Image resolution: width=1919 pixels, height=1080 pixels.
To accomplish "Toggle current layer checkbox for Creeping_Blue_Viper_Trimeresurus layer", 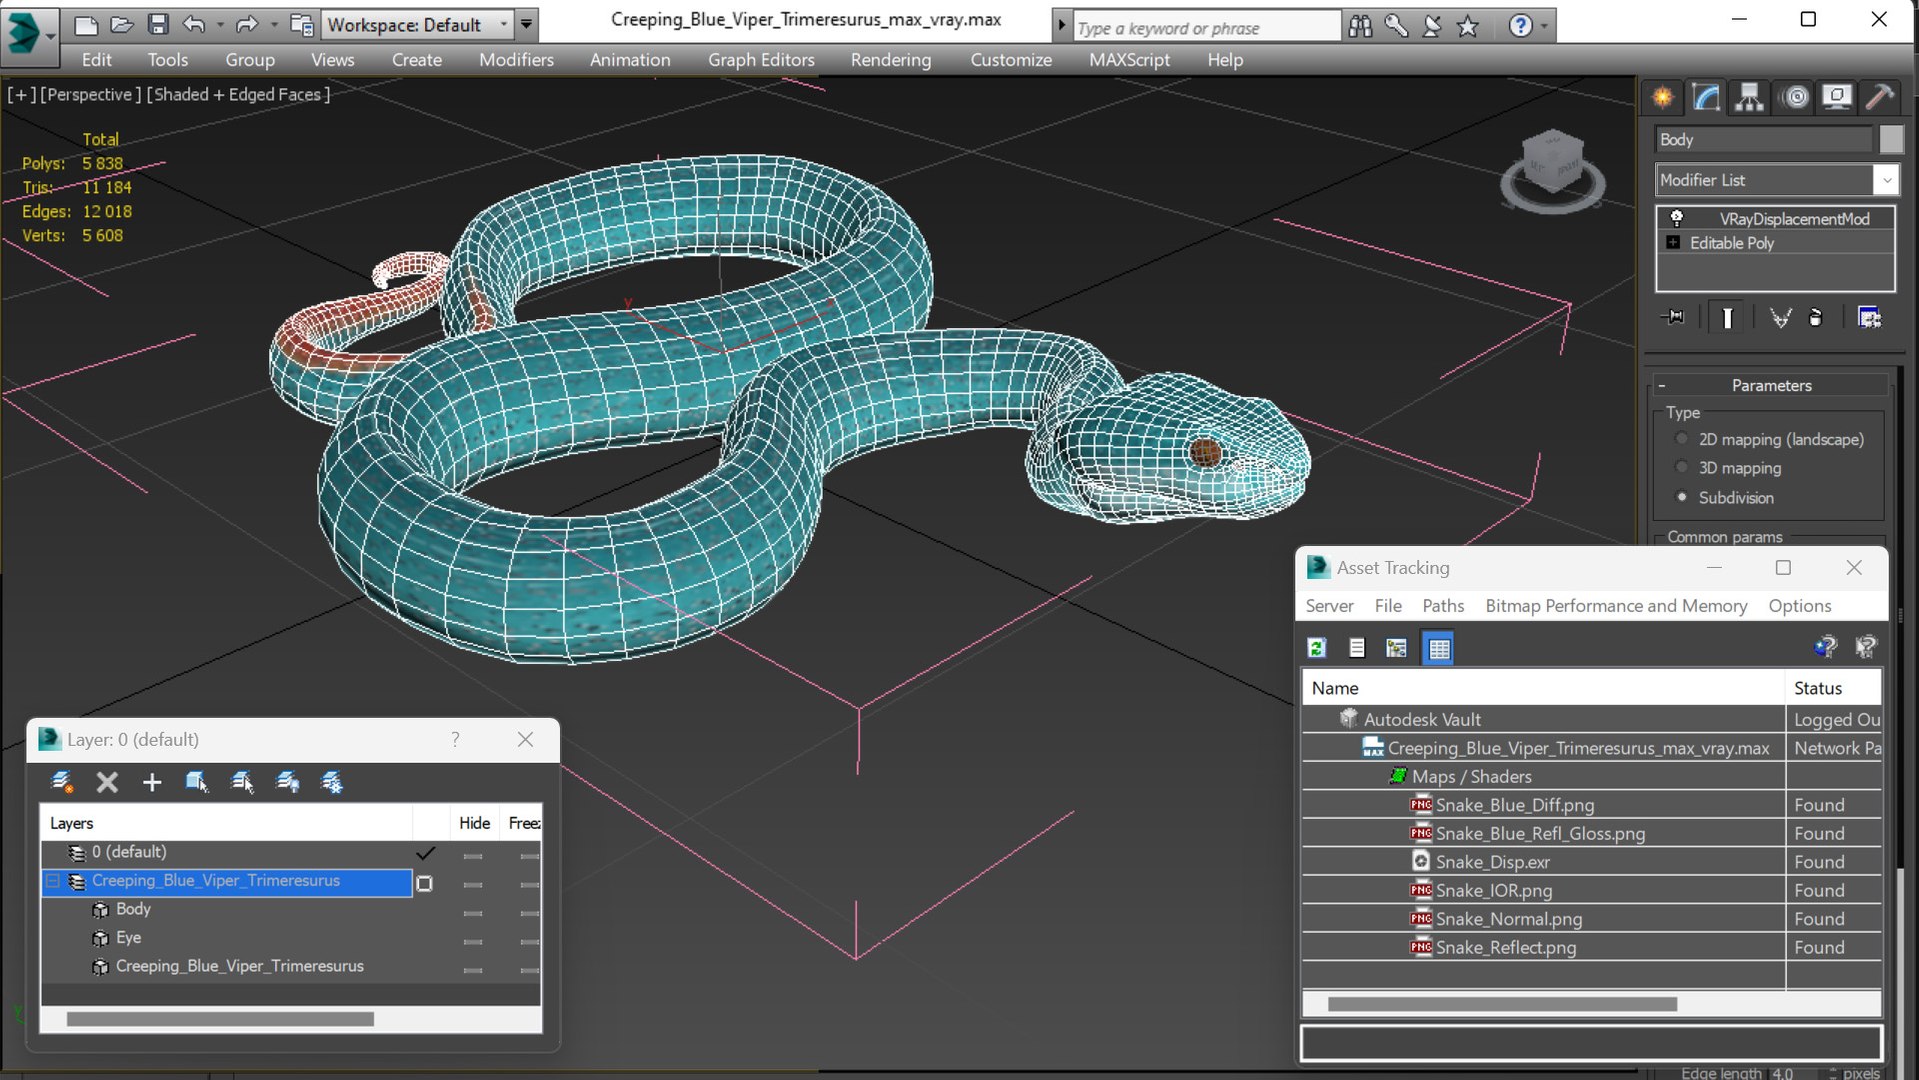I will 424,883.
